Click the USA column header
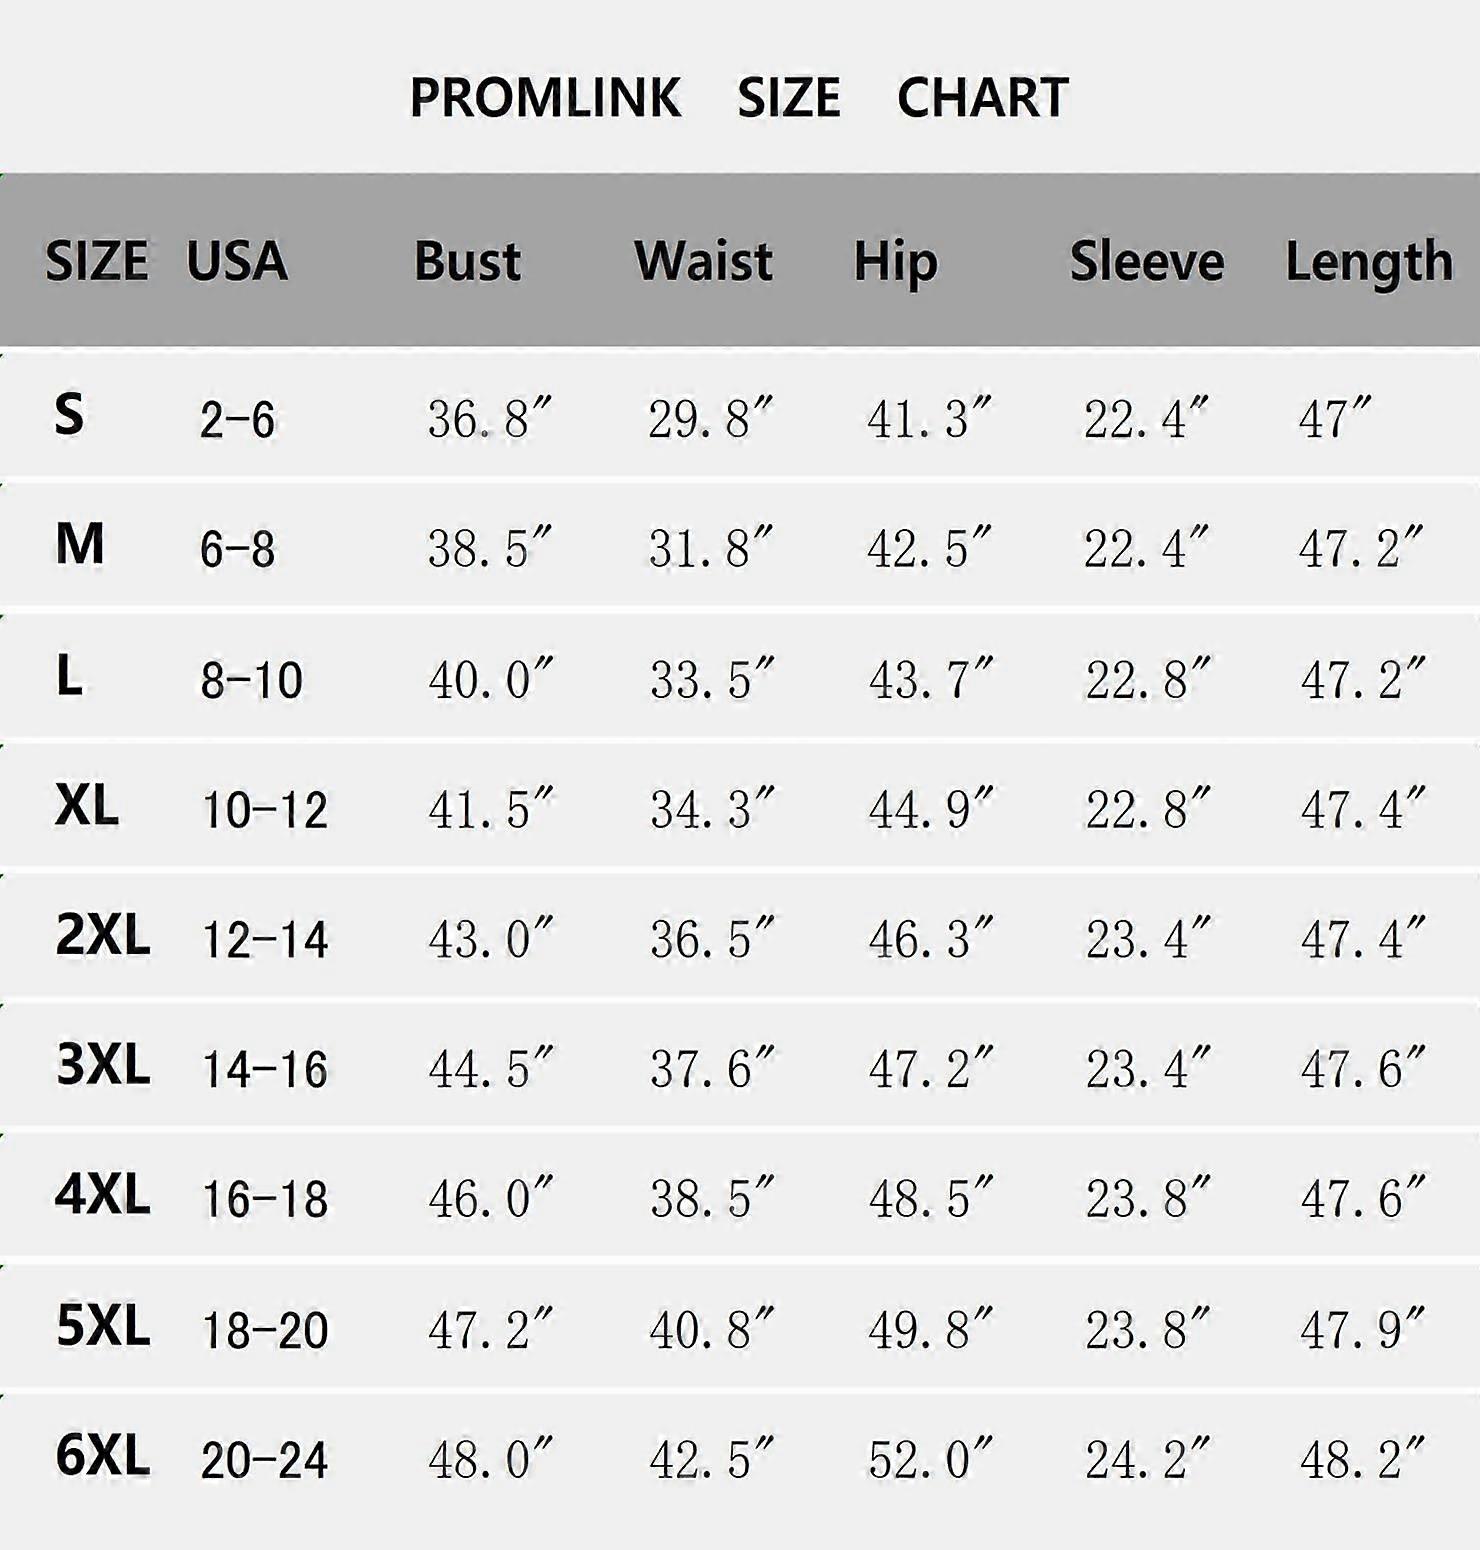The image size is (1480, 1550). coord(237,261)
